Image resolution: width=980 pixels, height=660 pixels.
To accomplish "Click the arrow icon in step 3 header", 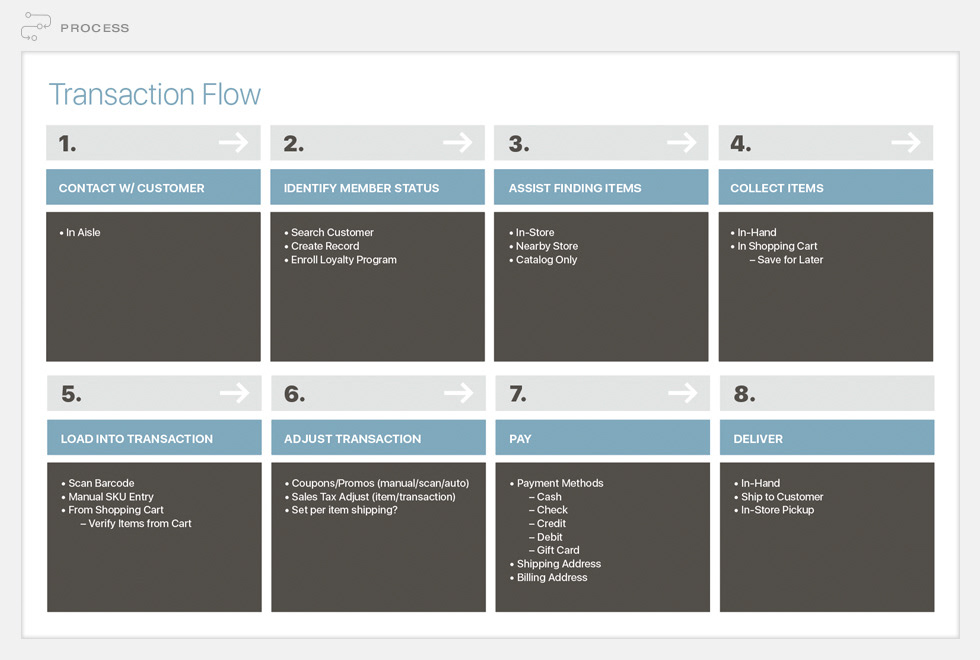I will 682,142.
